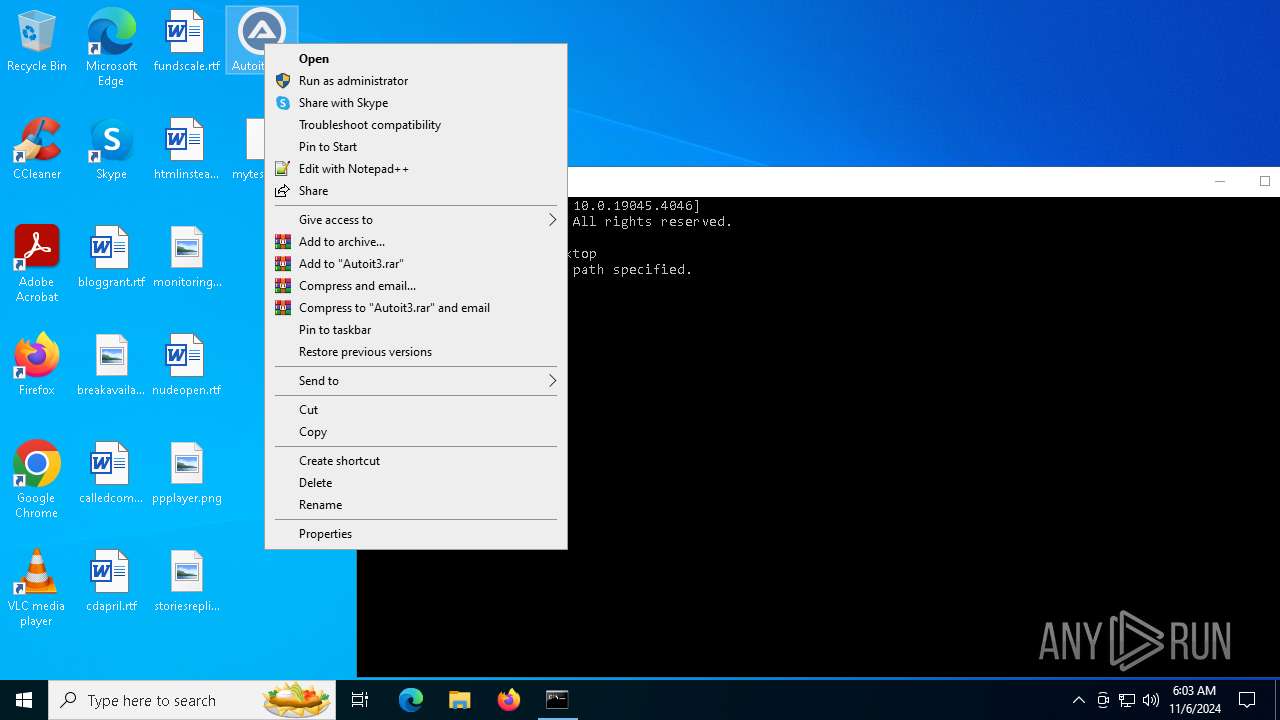Show hidden system tray icons
This screenshot has width=1280, height=720.
click(x=1079, y=700)
